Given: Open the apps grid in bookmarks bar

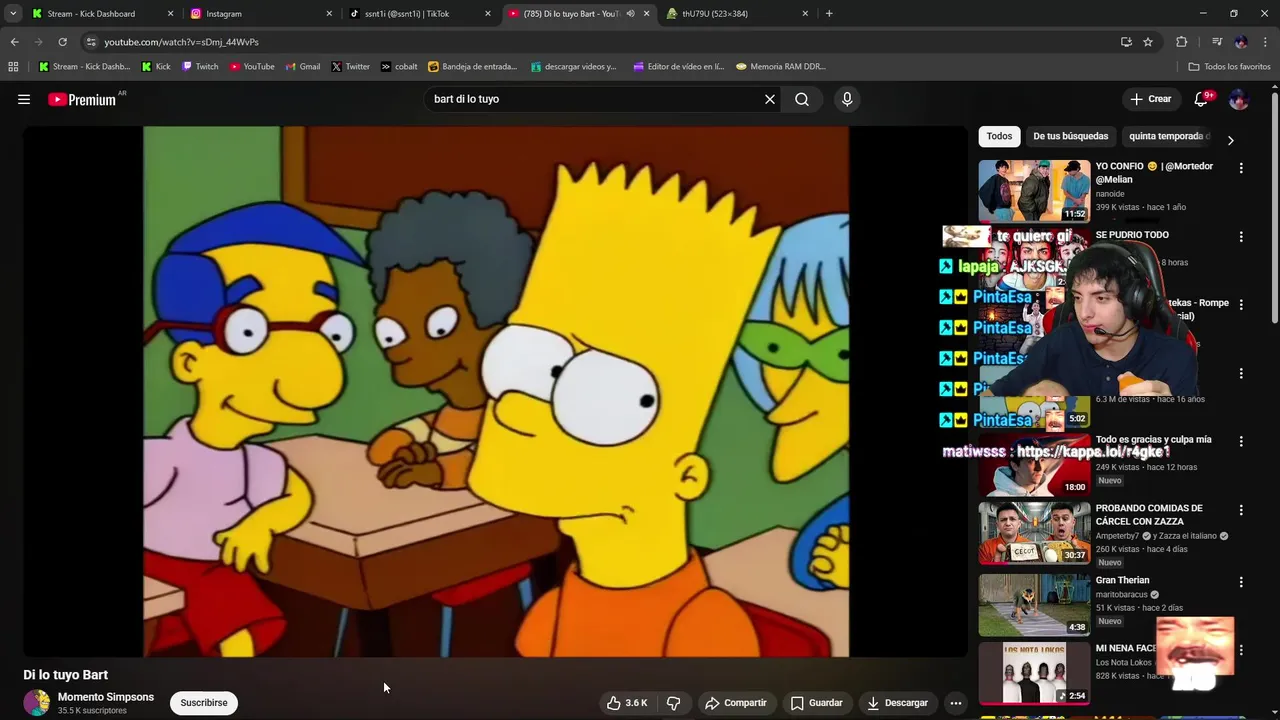Looking at the screenshot, I should pos(13,67).
